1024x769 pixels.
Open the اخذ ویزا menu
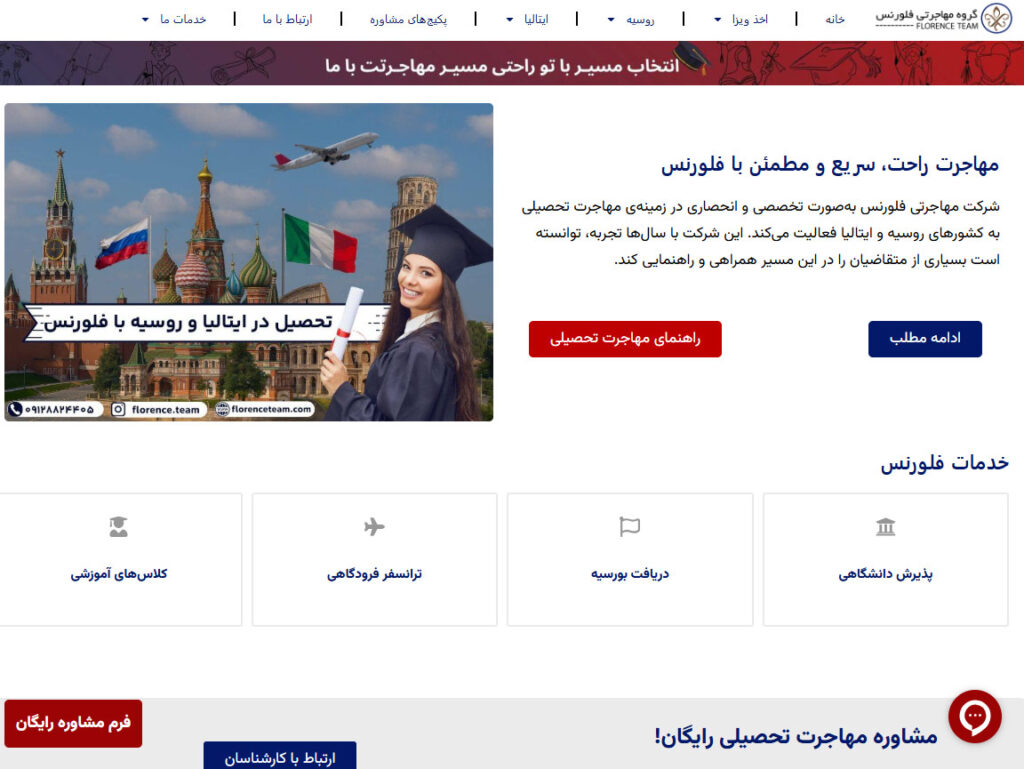[x=750, y=20]
